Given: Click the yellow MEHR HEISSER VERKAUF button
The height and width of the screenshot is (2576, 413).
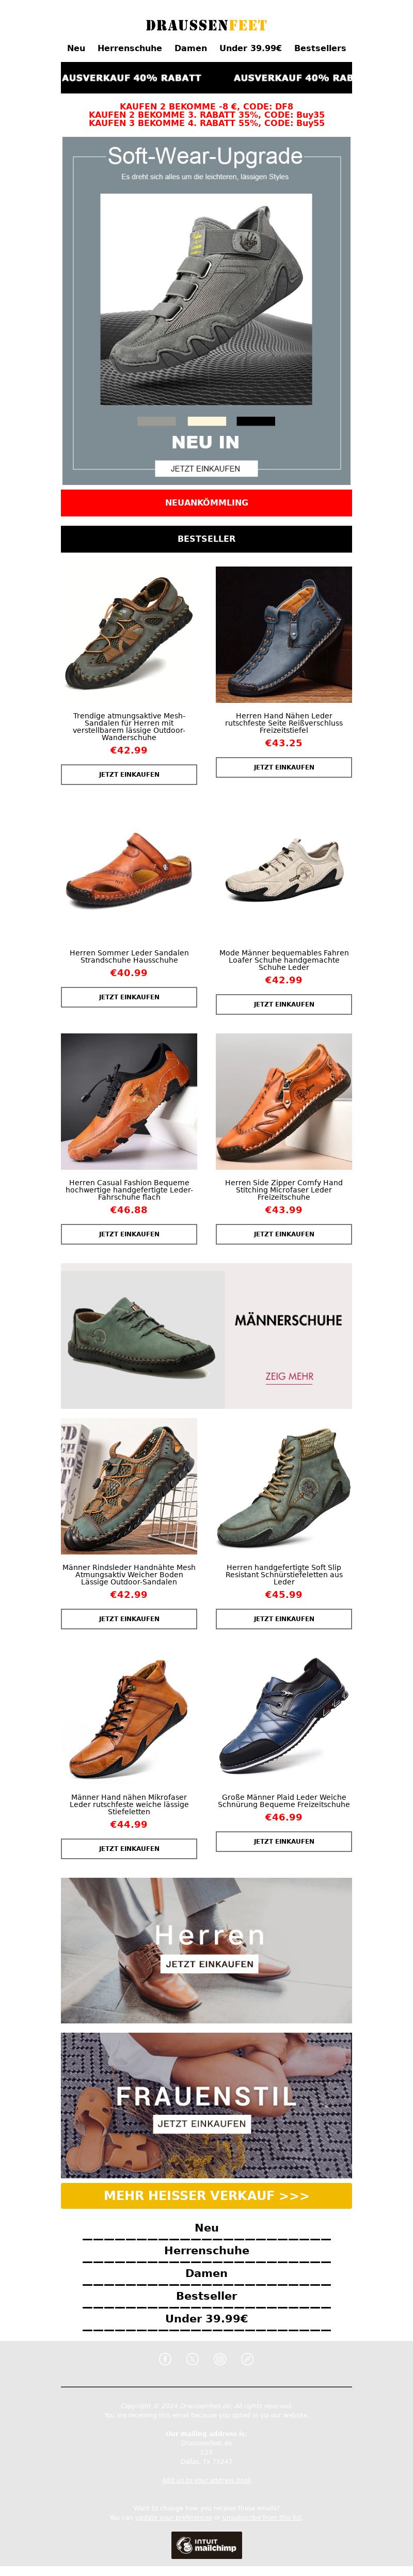Looking at the screenshot, I should [206, 2195].
